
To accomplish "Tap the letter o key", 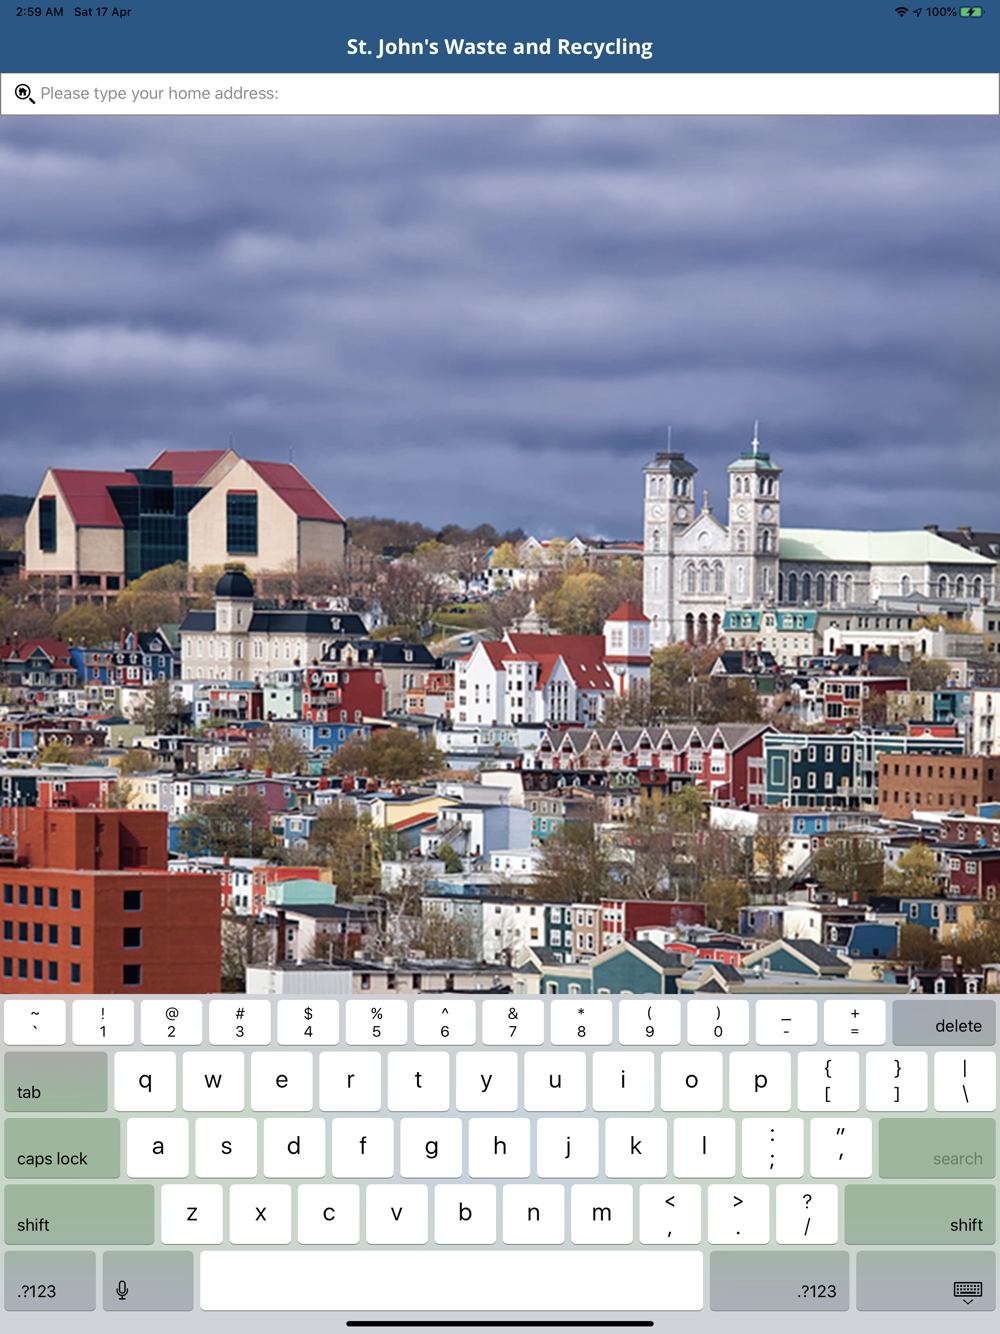I will [691, 1081].
